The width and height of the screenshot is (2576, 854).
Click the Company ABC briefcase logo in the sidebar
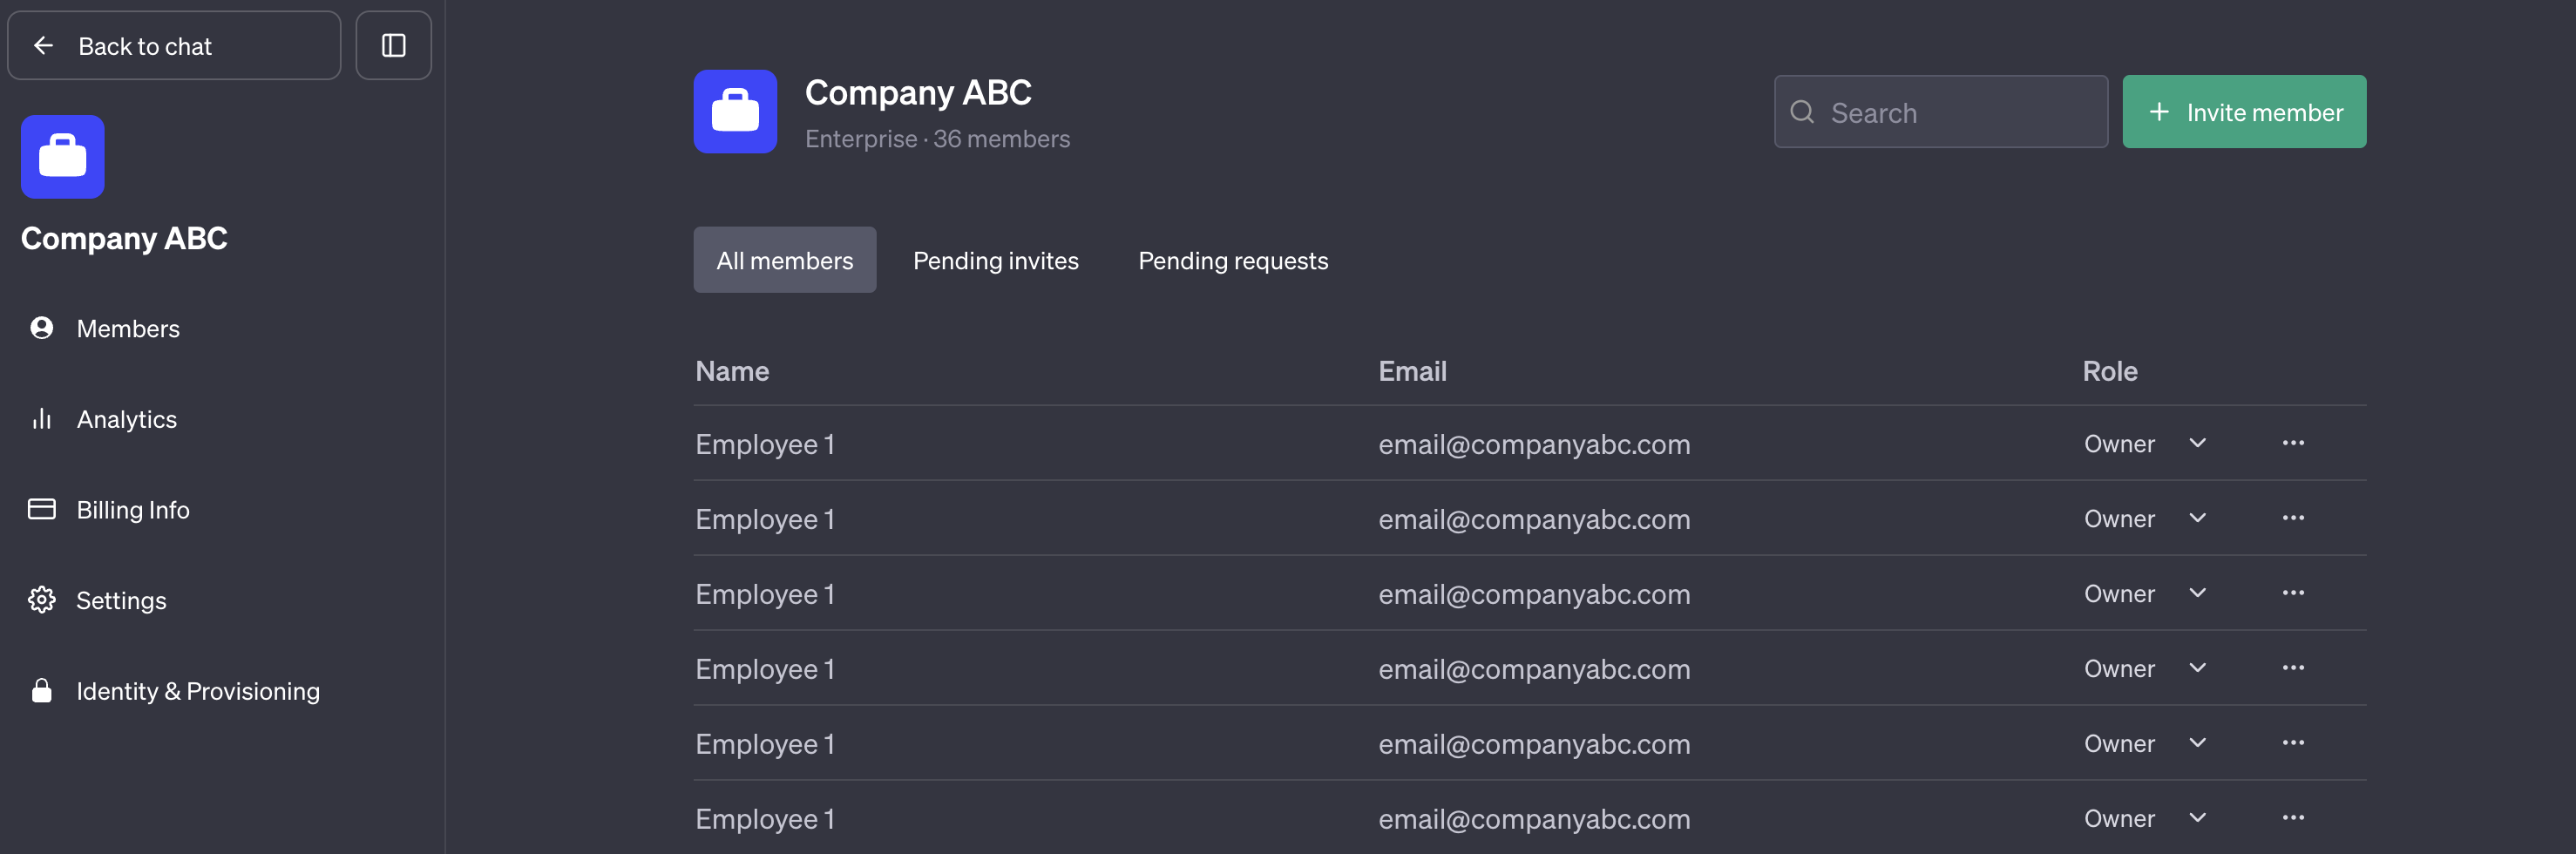(62, 156)
